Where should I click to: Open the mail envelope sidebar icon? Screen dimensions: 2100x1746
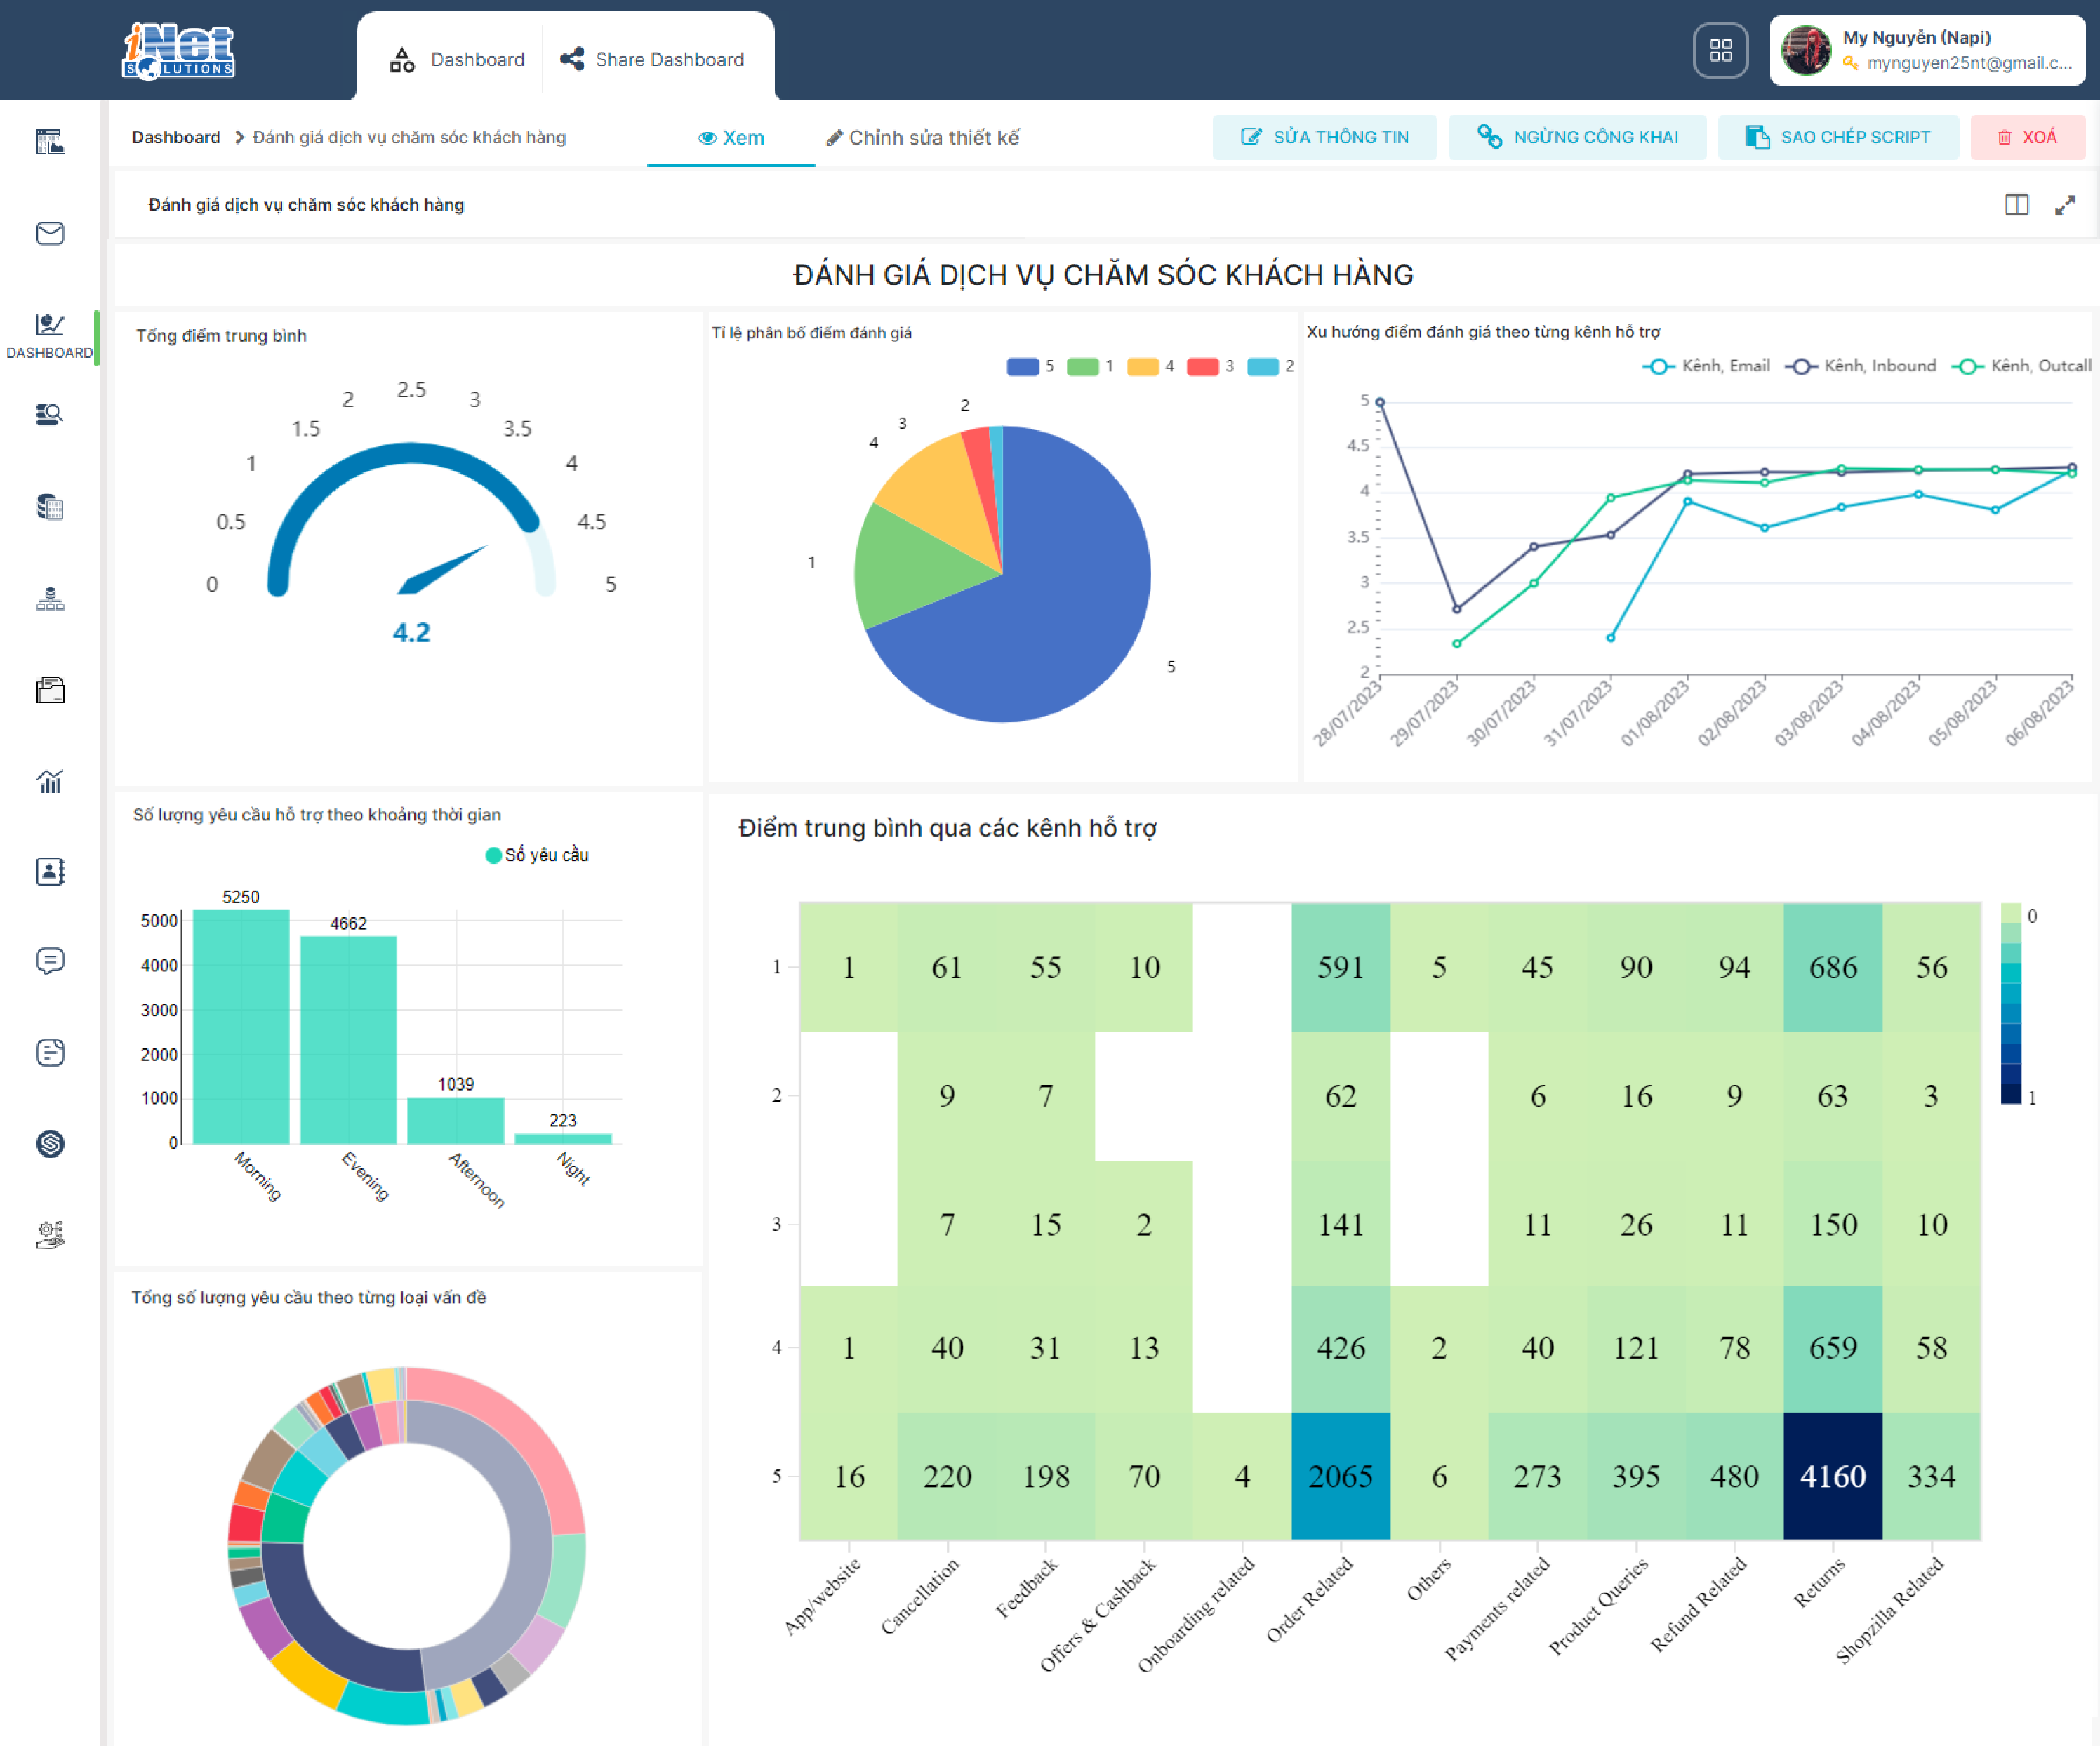[50, 233]
